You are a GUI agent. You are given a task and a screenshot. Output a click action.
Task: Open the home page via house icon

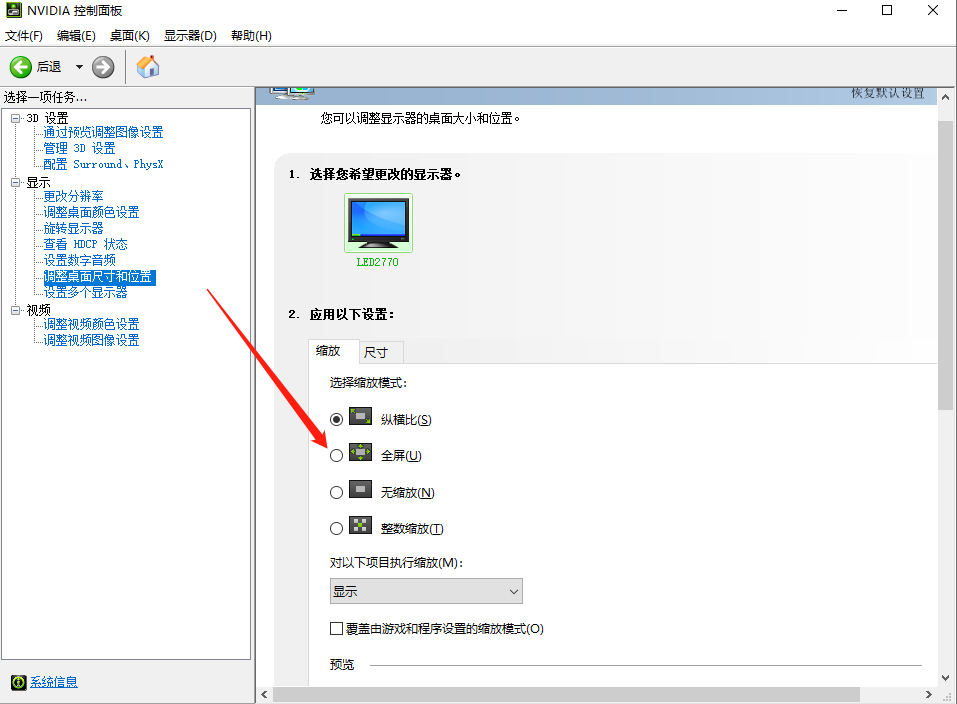pos(147,66)
